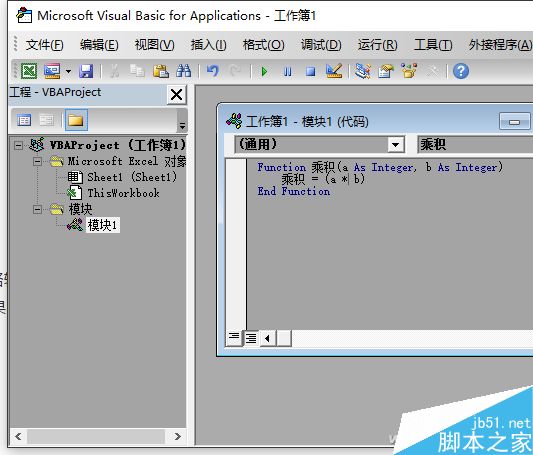533x455 pixels.
Task: Open the 视图(V) menu
Action: point(154,45)
